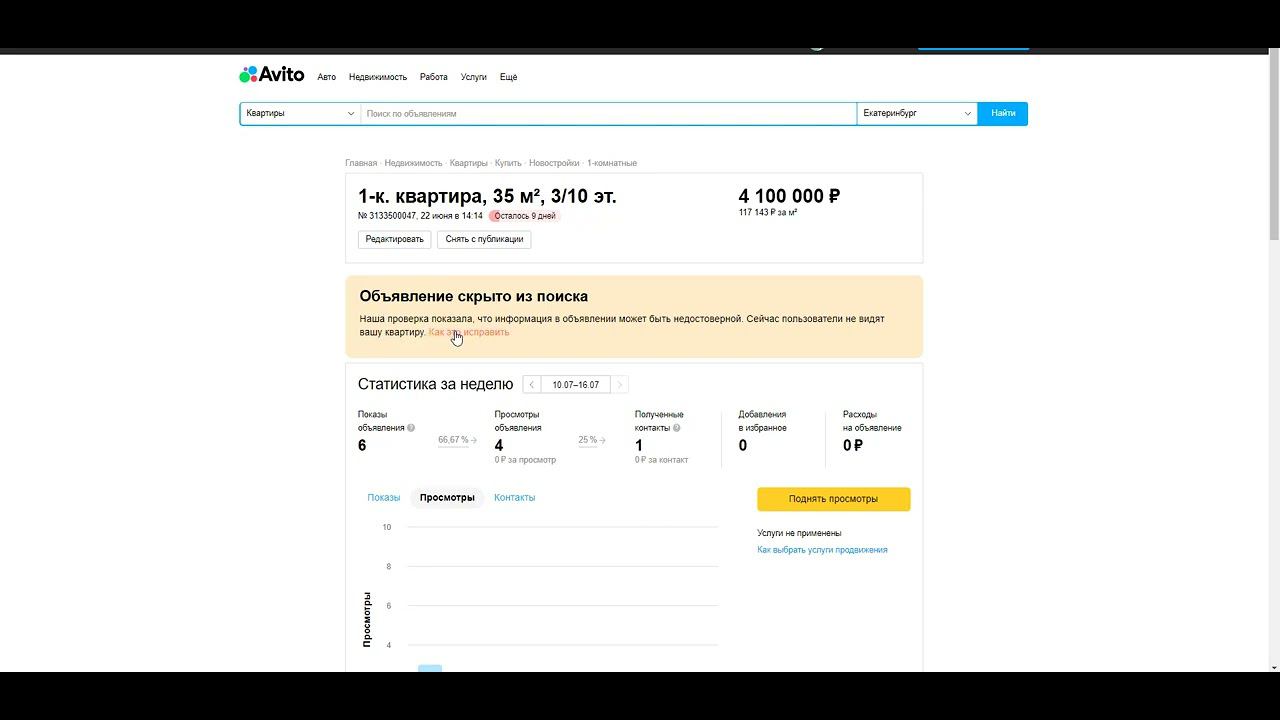Screen dimensions: 1280x720
Task: Open Как выбрать услуги продвижения link
Action: point(822,550)
